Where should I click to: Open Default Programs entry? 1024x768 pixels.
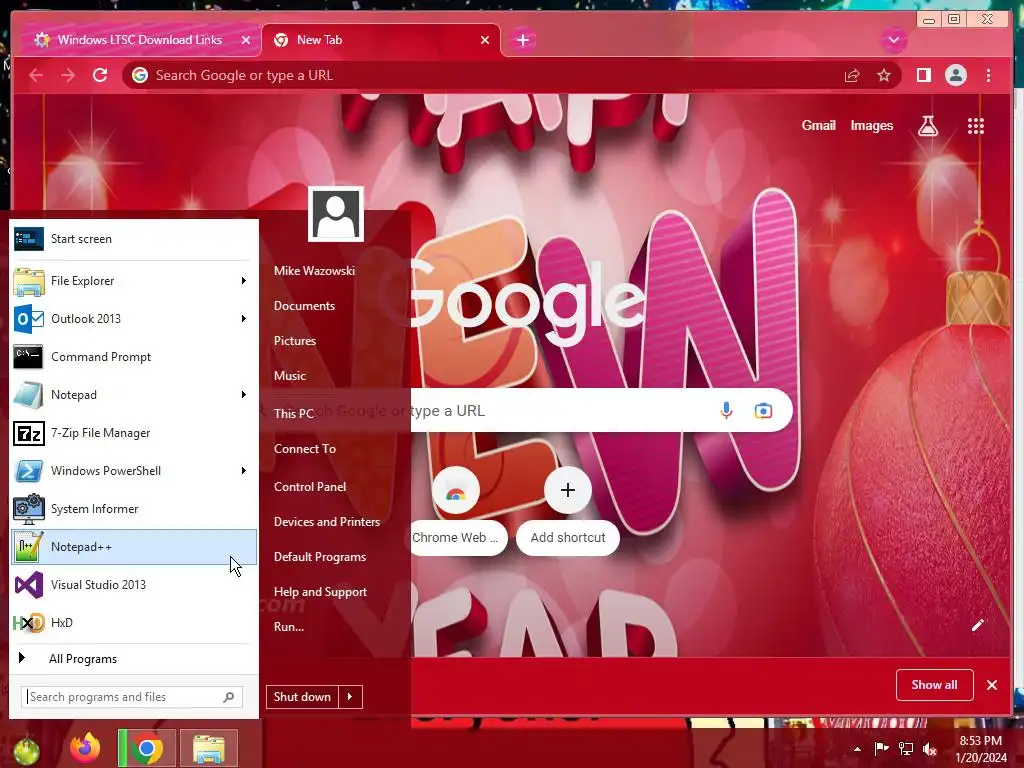(319, 557)
